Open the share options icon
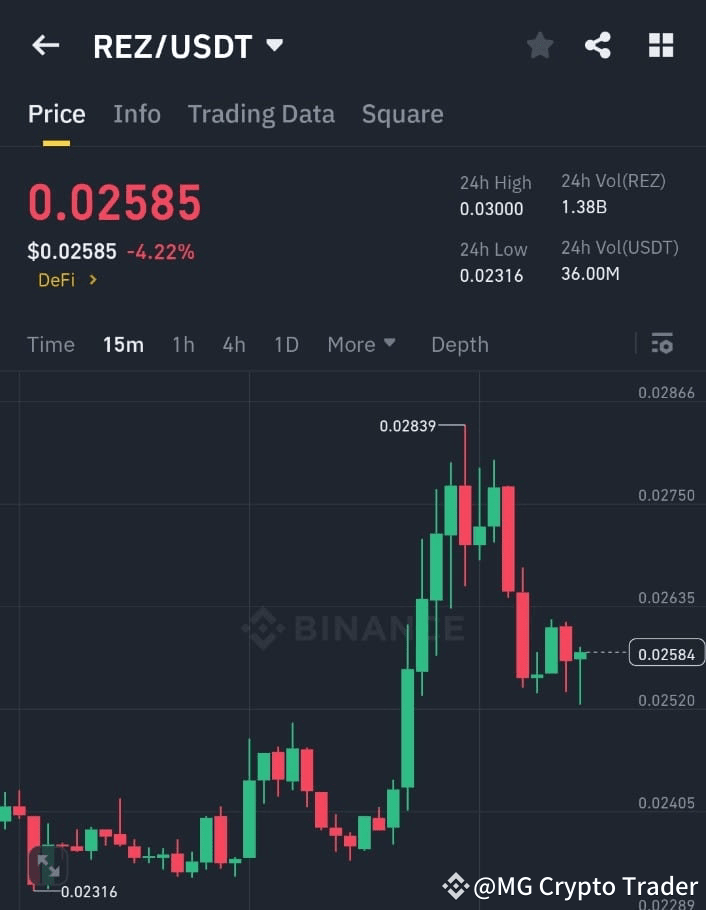Image resolution: width=706 pixels, height=910 pixels. pos(599,45)
